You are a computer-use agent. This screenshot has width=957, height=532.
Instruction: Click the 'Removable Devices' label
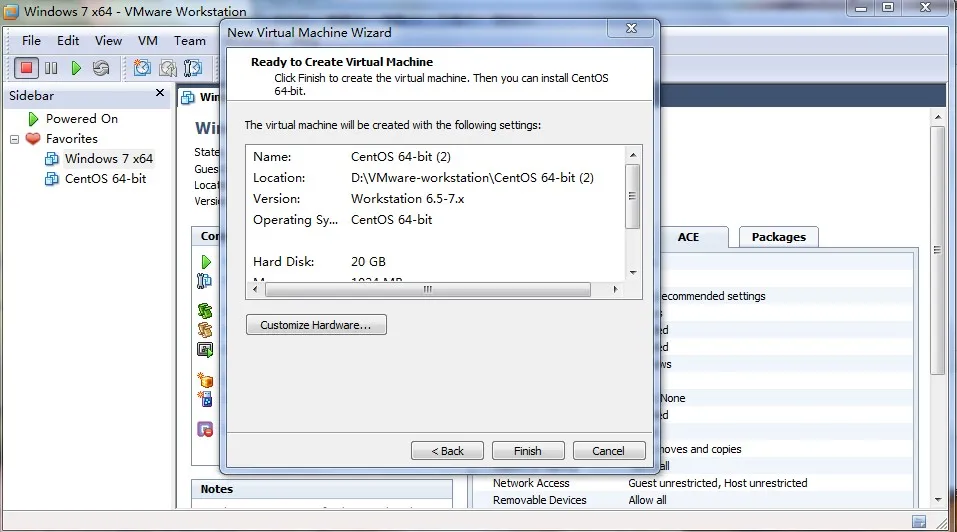tap(540, 500)
